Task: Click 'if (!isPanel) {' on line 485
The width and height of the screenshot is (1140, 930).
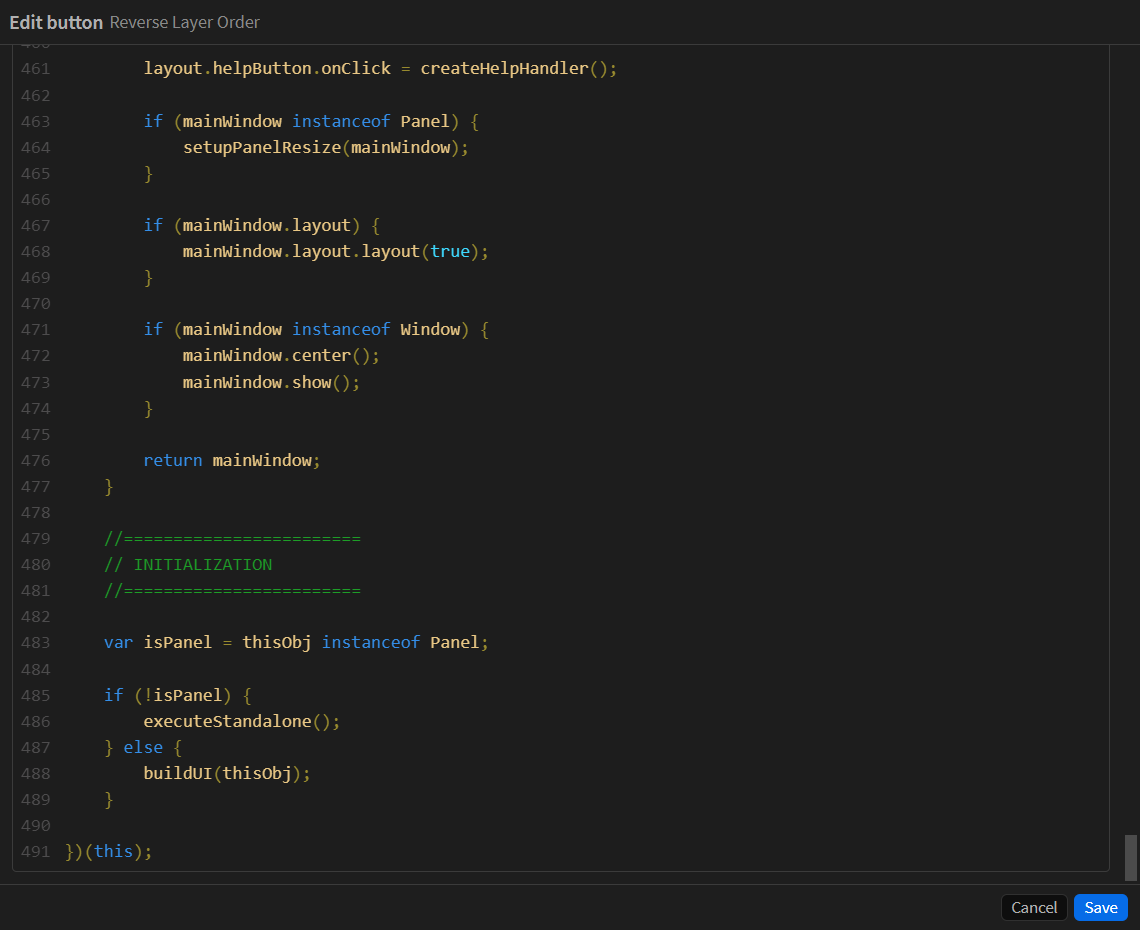Action: pyautogui.click(x=177, y=696)
